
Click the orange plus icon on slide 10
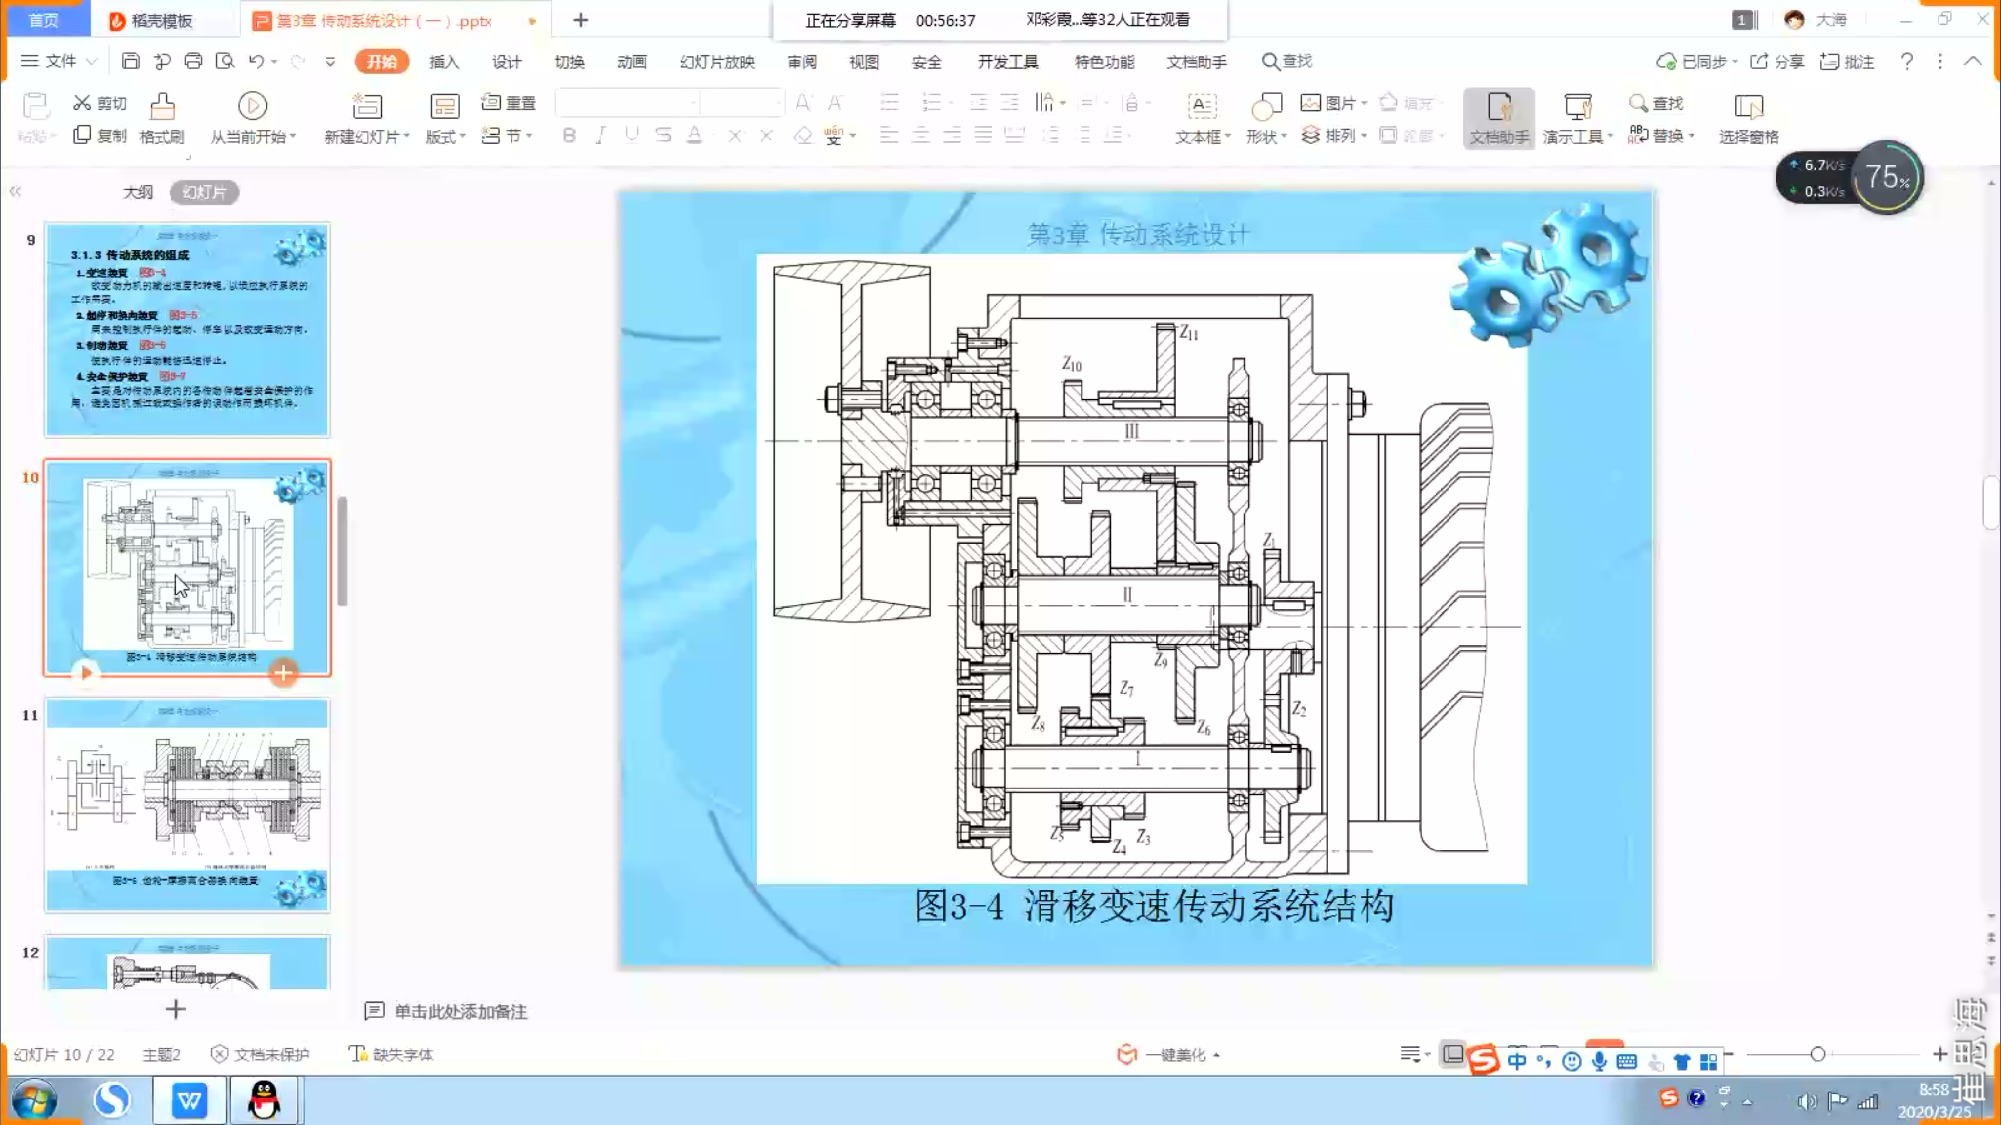point(283,672)
